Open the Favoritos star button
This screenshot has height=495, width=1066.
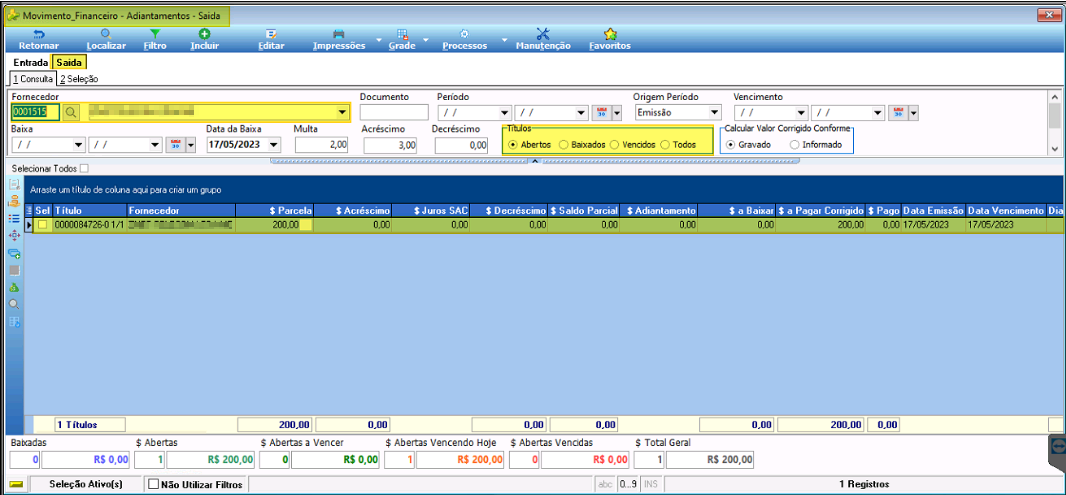pos(610,39)
